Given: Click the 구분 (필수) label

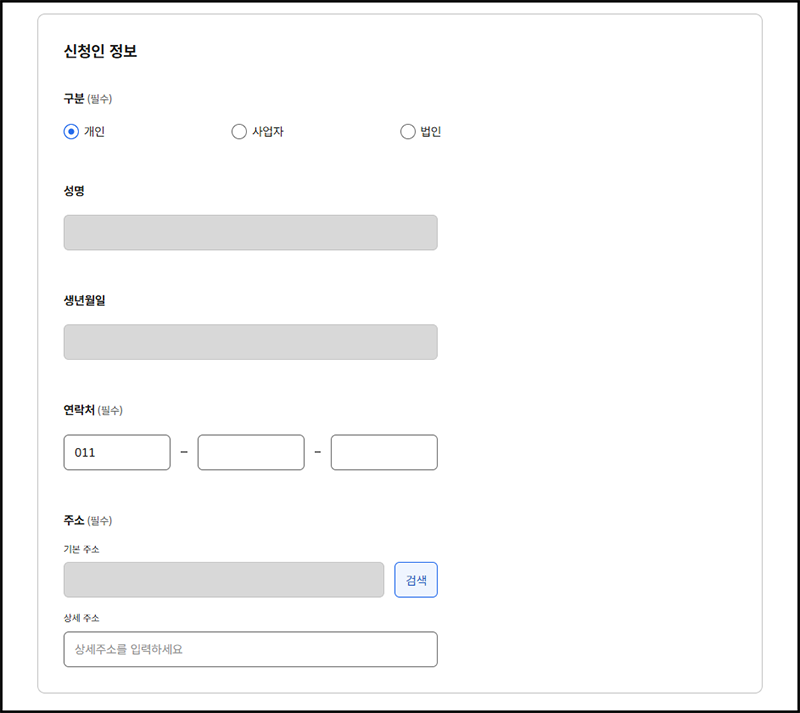Looking at the screenshot, I should (88, 99).
